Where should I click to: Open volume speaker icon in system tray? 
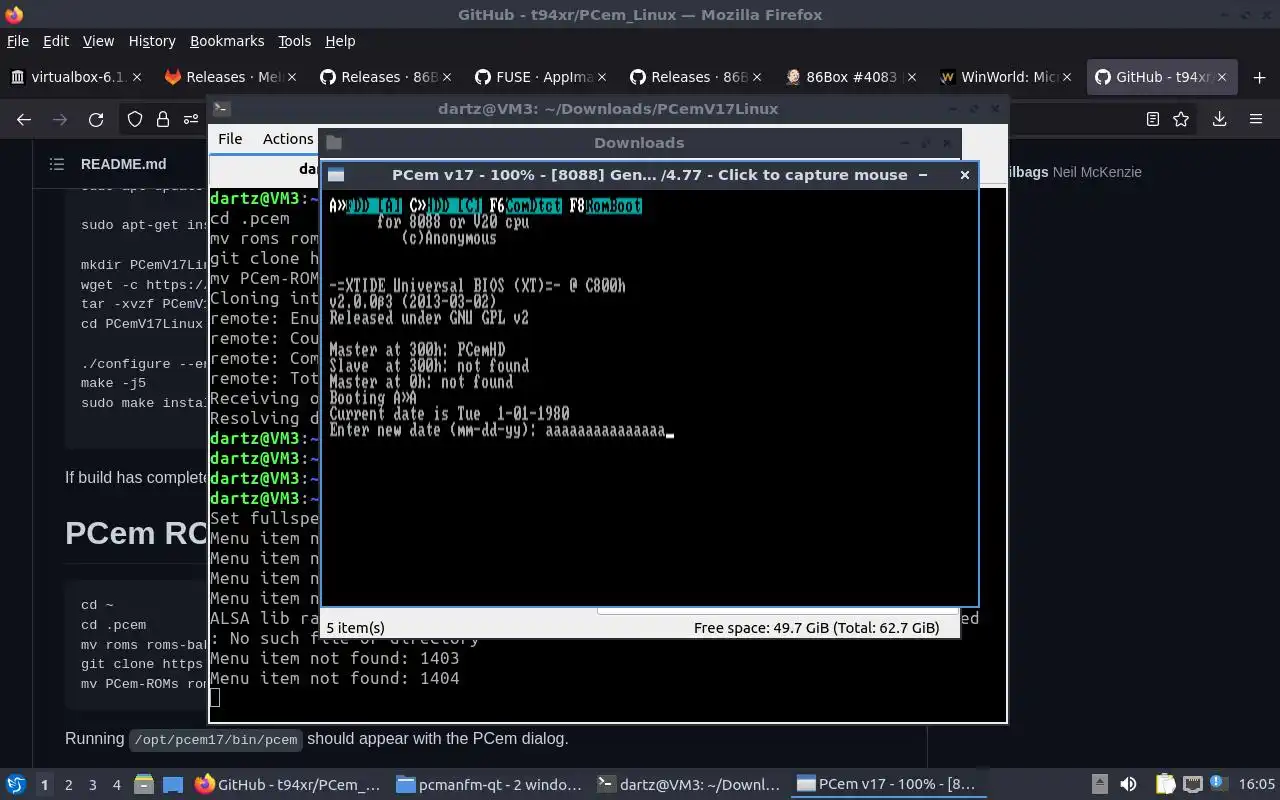click(x=1128, y=785)
